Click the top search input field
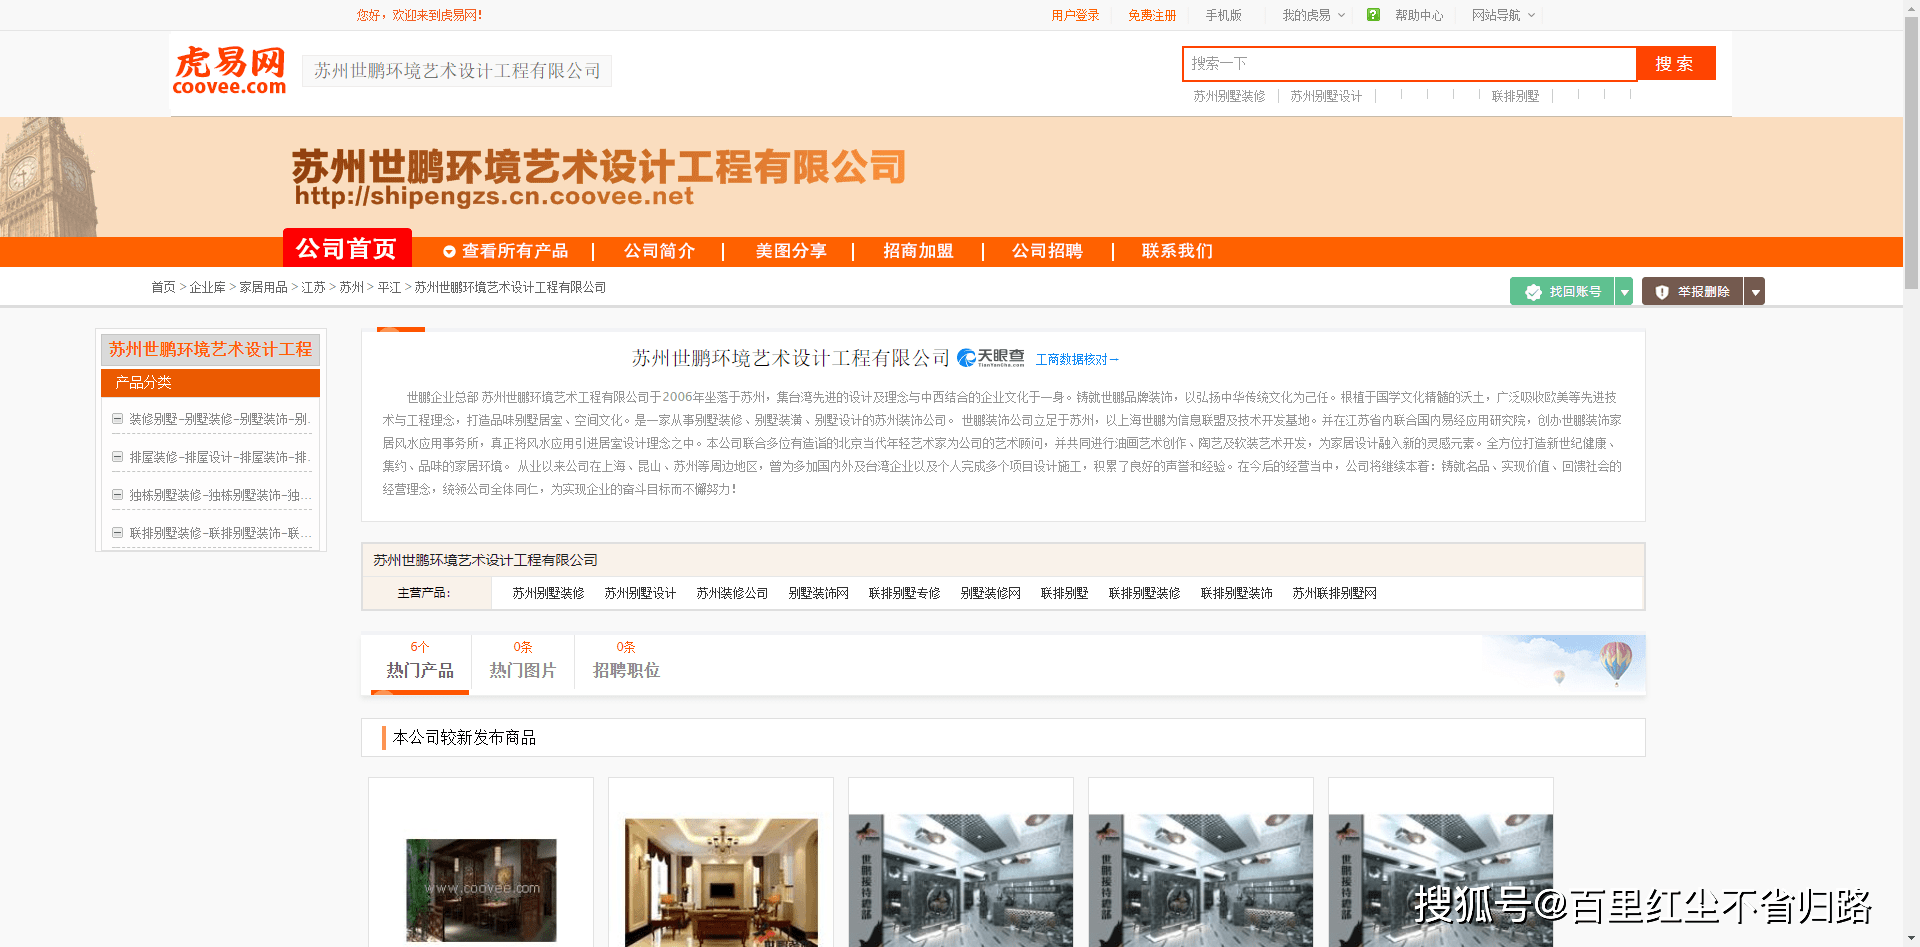The height and width of the screenshot is (947, 1920). tap(1400, 63)
